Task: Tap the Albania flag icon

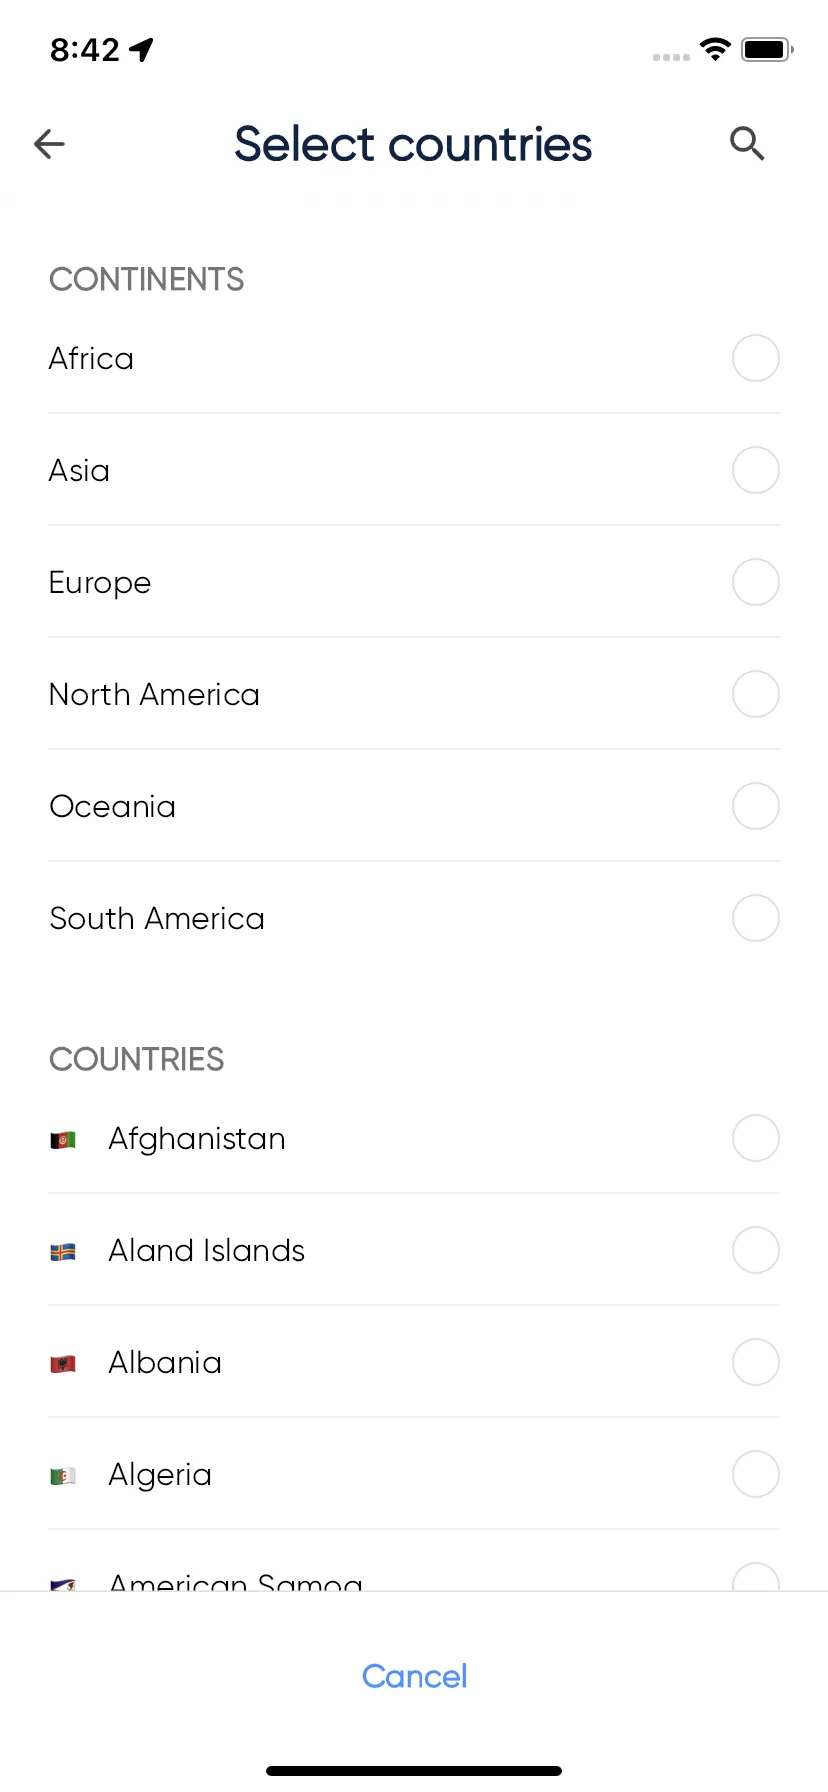Action: 63,1363
